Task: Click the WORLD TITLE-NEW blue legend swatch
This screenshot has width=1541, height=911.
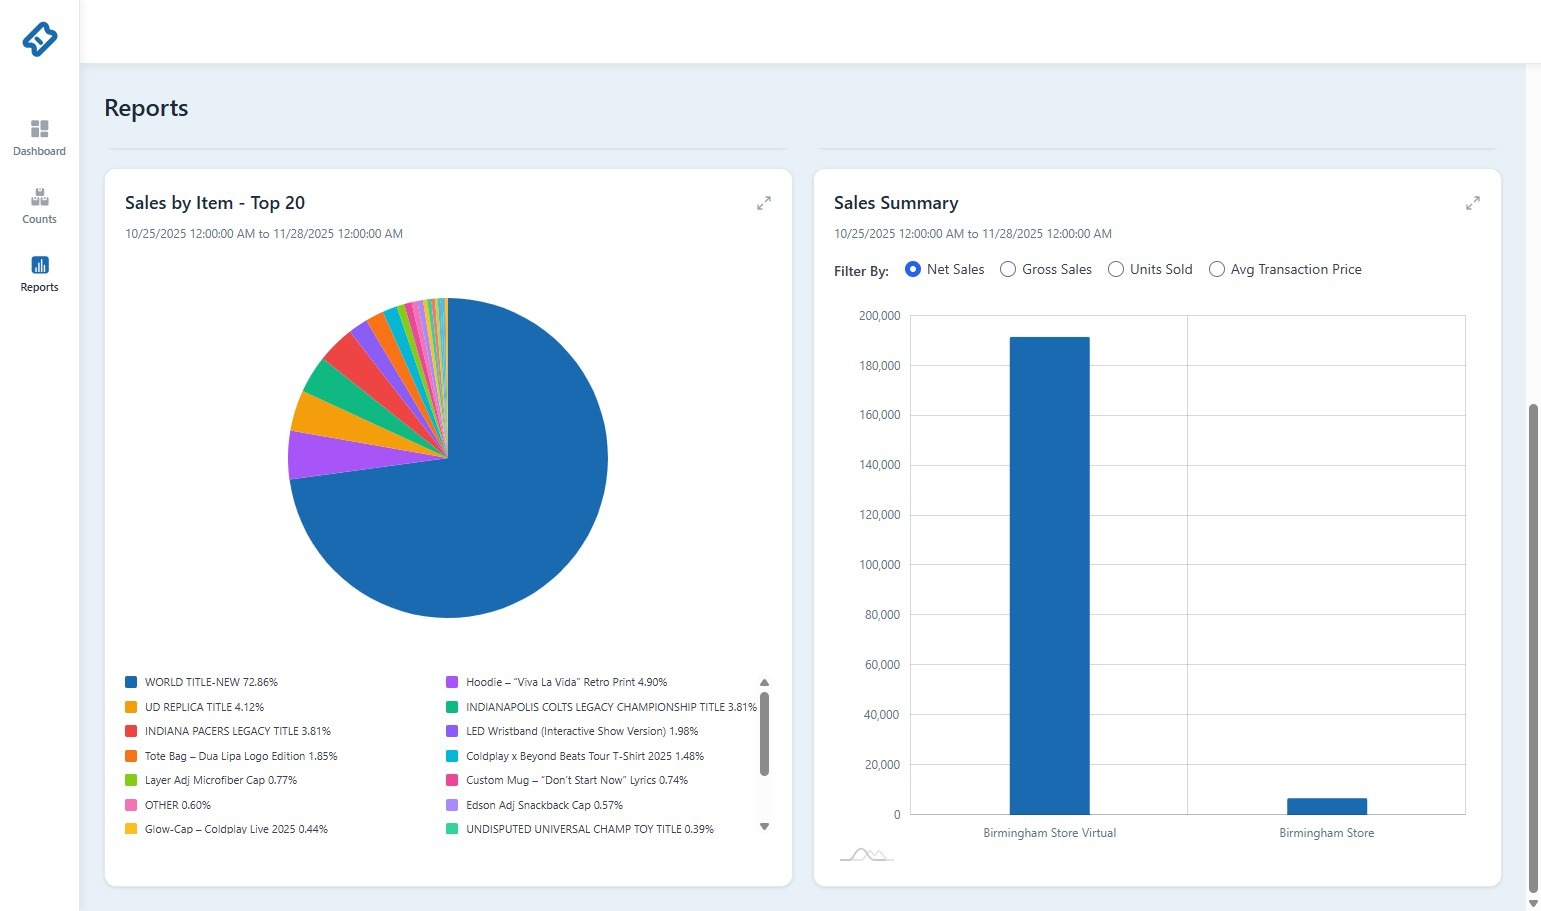Action: 131,682
